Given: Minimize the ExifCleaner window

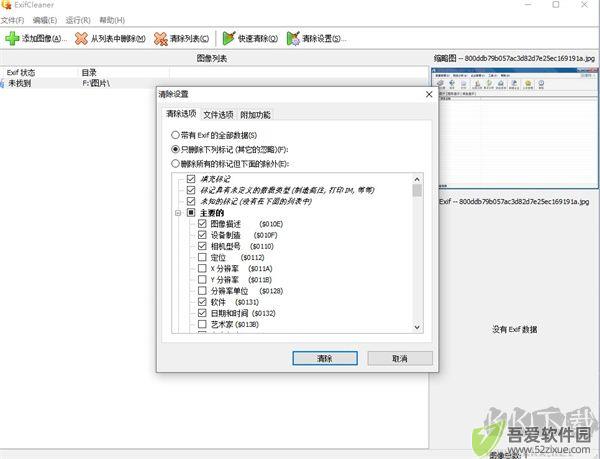Looking at the screenshot, I should (x=528, y=5).
